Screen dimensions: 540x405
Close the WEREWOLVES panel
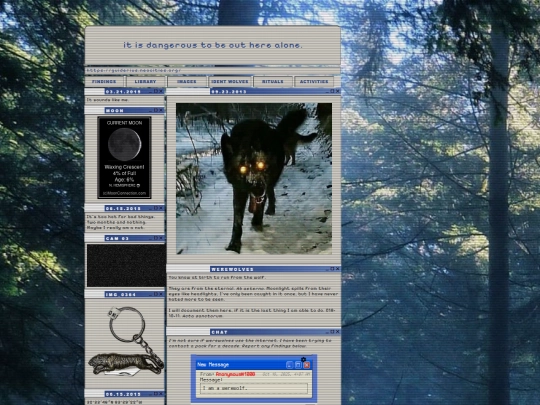tap(338, 269)
